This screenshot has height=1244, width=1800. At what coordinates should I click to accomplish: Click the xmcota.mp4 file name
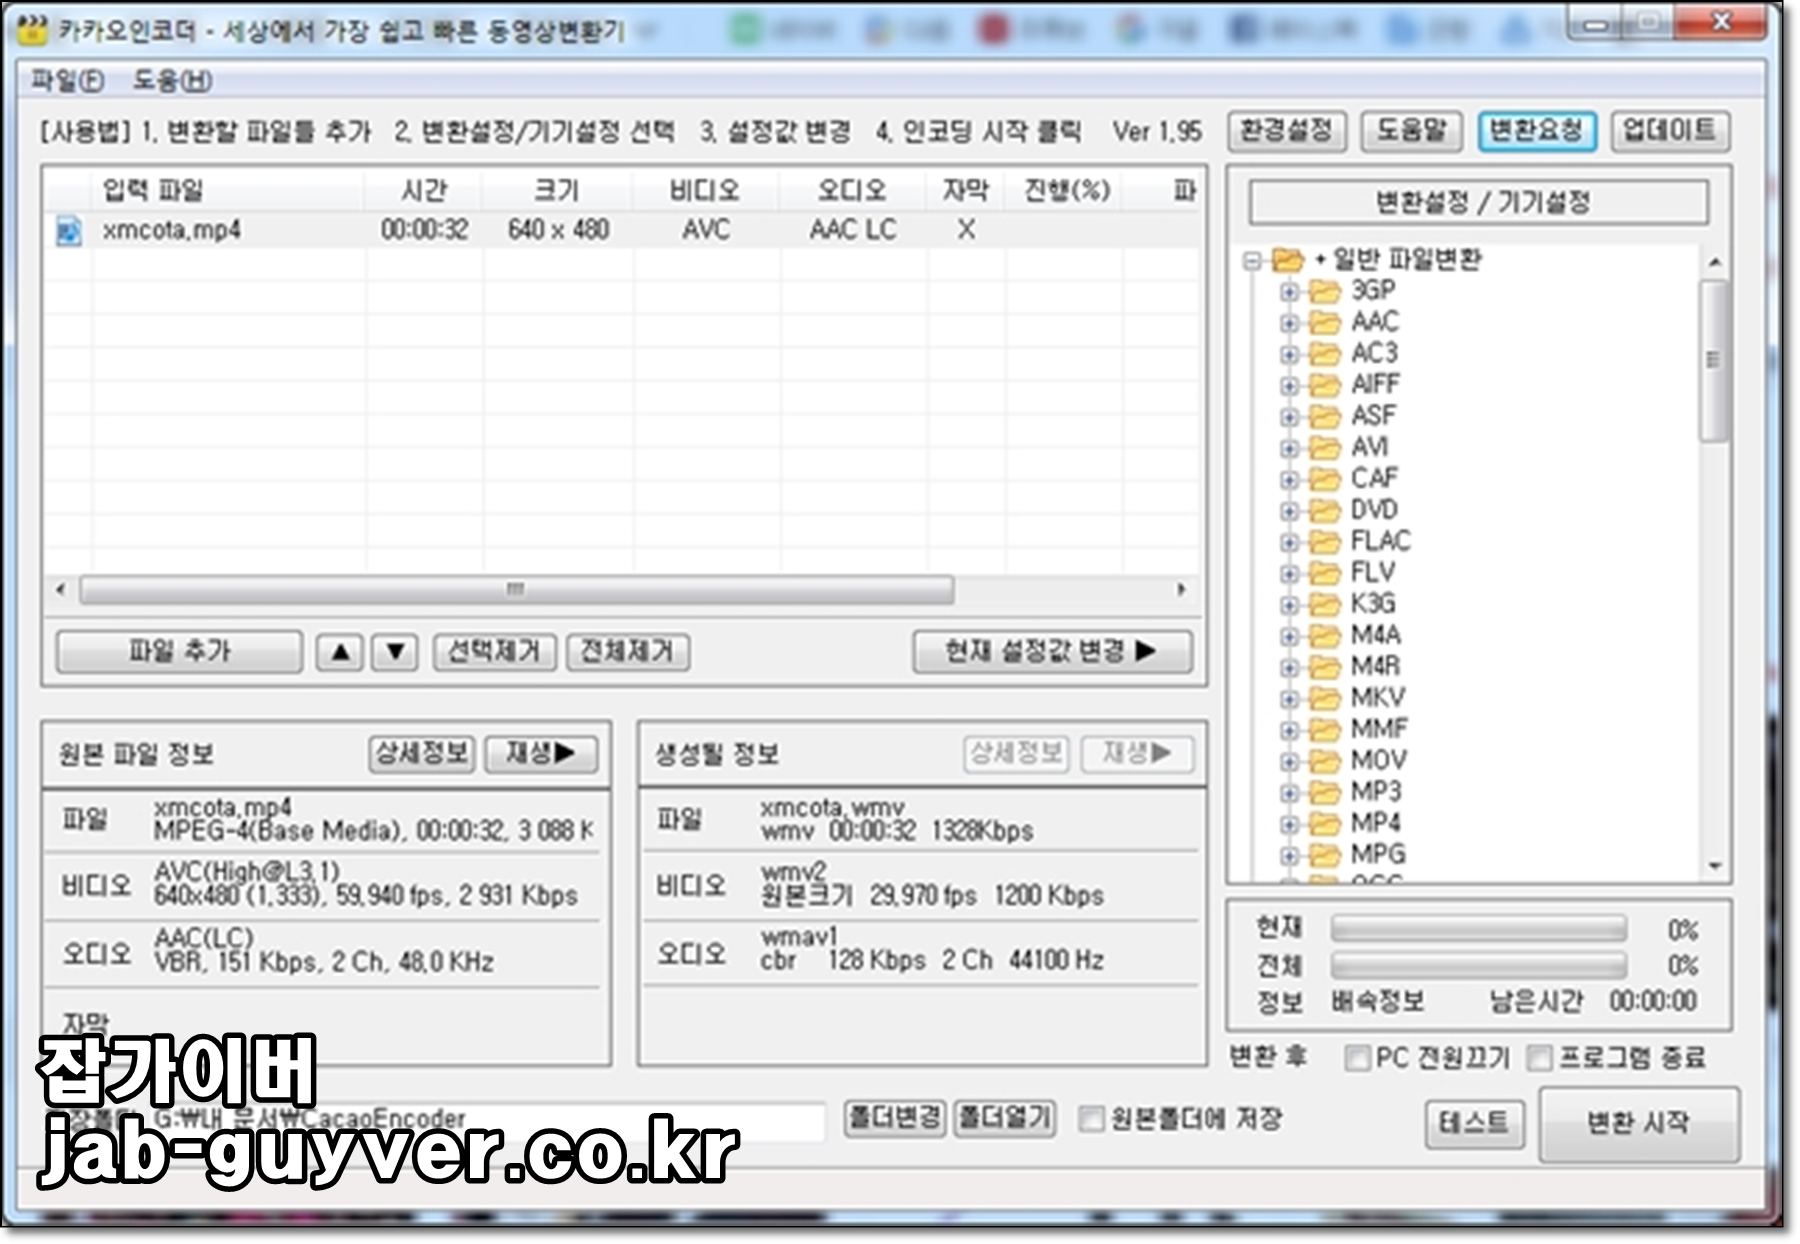click(171, 231)
